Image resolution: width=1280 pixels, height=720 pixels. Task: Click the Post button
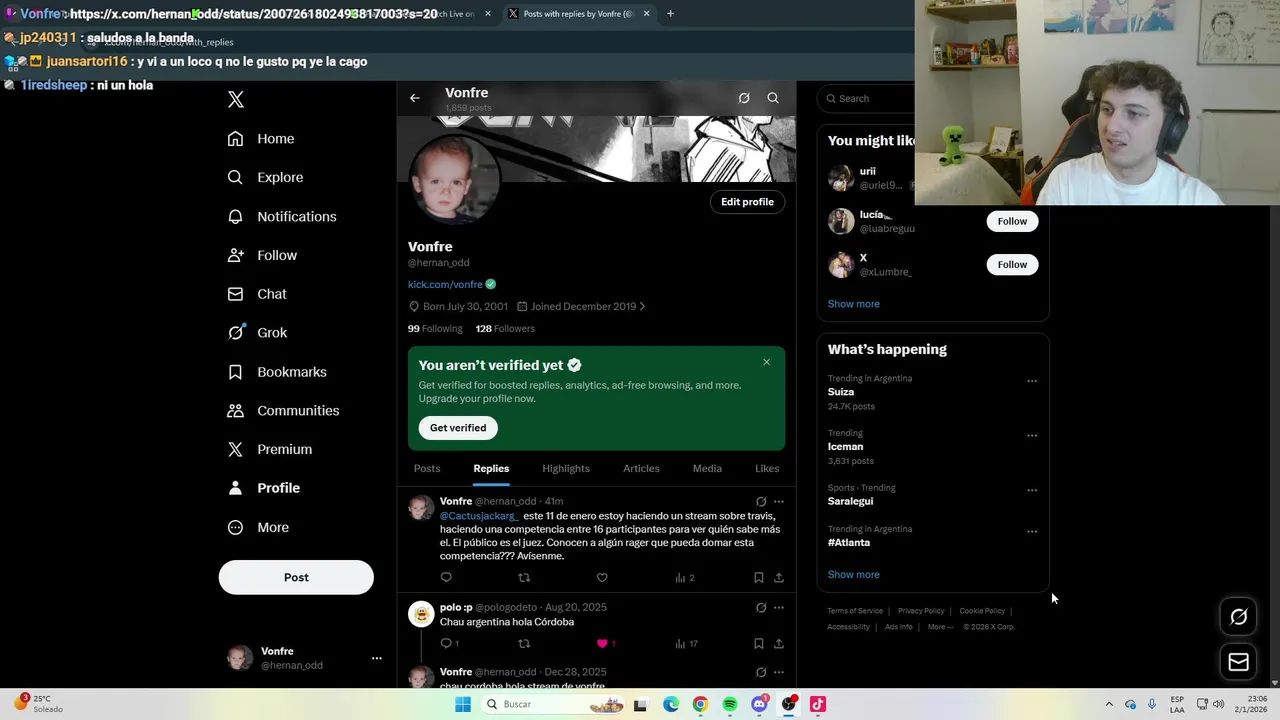pos(296,577)
